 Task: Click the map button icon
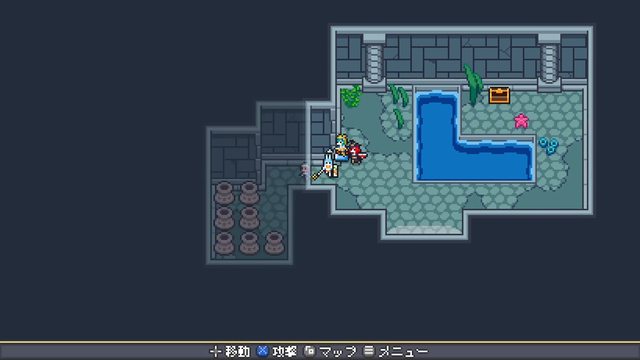coord(310,351)
